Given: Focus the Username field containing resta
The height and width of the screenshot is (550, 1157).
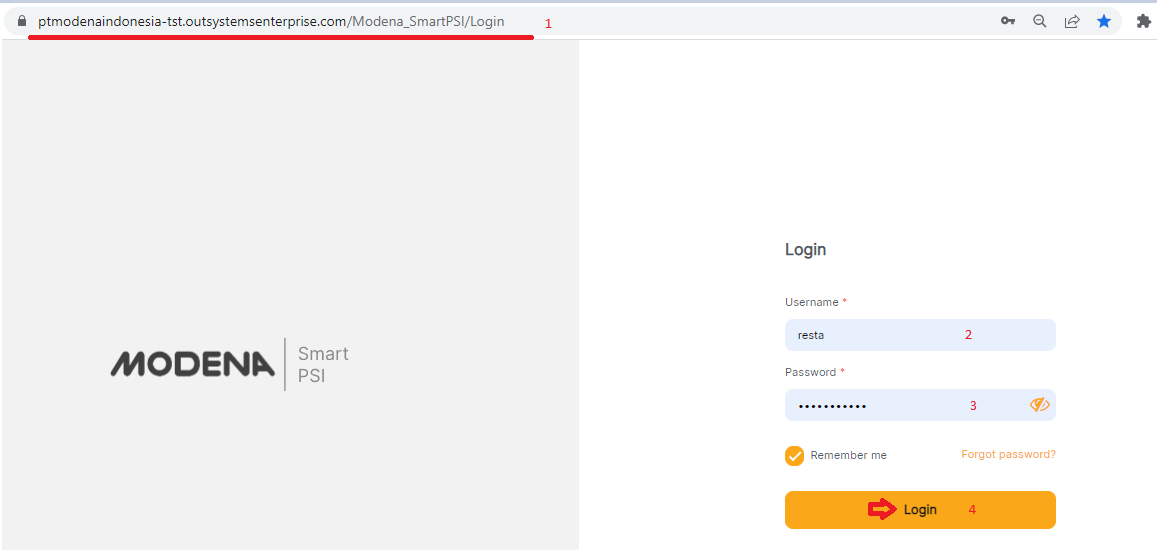Looking at the screenshot, I should (870, 335).
